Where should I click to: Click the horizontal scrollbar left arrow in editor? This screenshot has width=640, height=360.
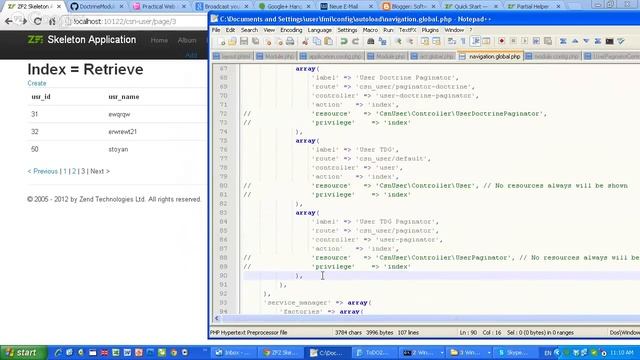tap(217, 318)
